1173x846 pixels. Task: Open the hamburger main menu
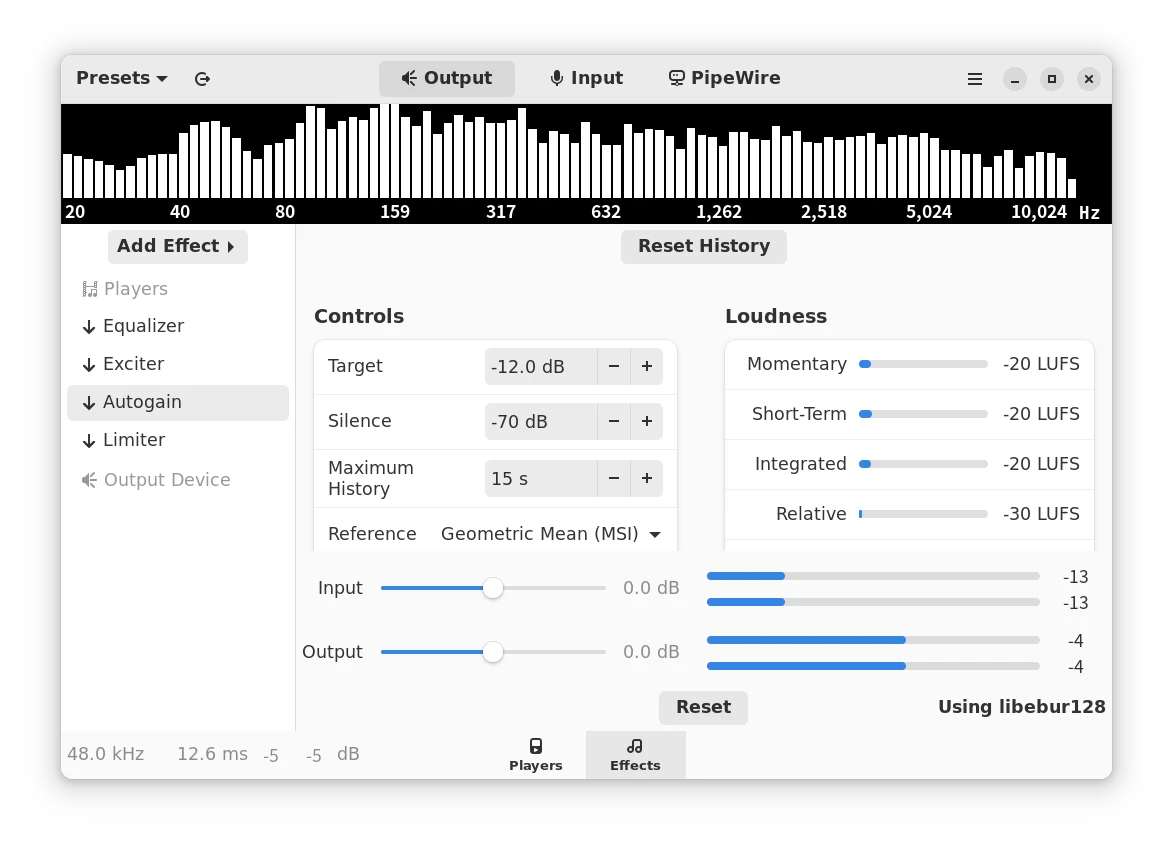coord(975,79)
